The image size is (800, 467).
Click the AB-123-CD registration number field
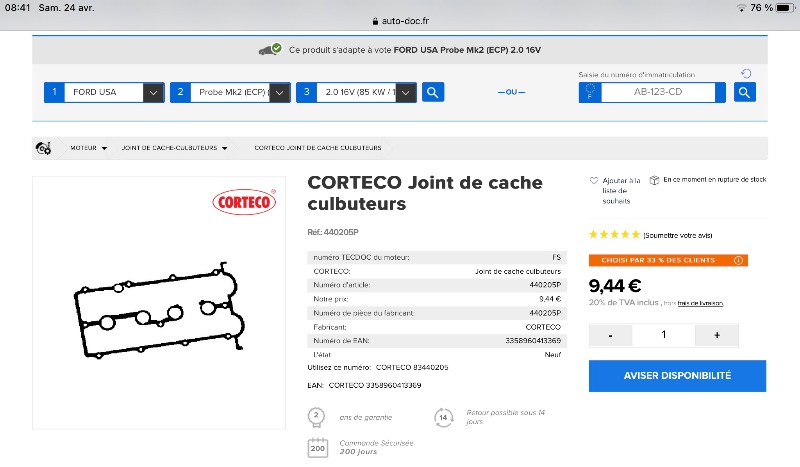[x=658, y=92]
